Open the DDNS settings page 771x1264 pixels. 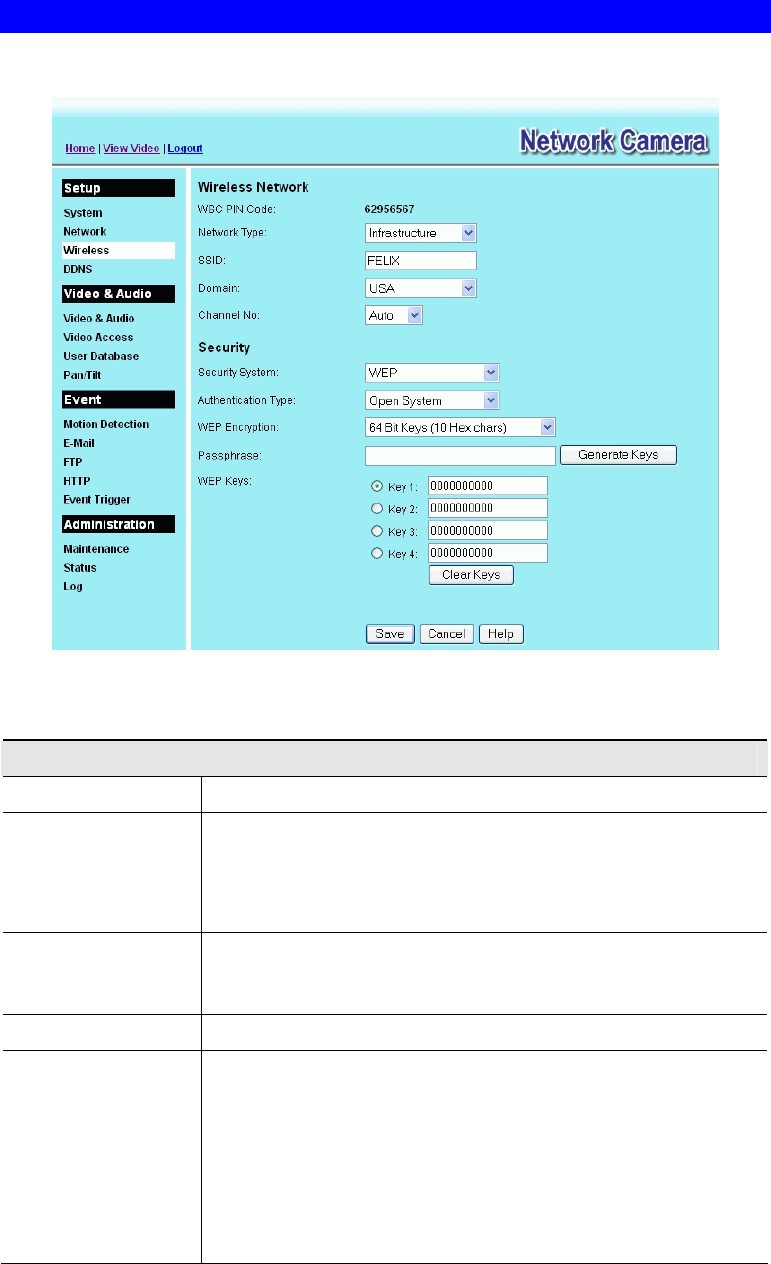(78, 269)
